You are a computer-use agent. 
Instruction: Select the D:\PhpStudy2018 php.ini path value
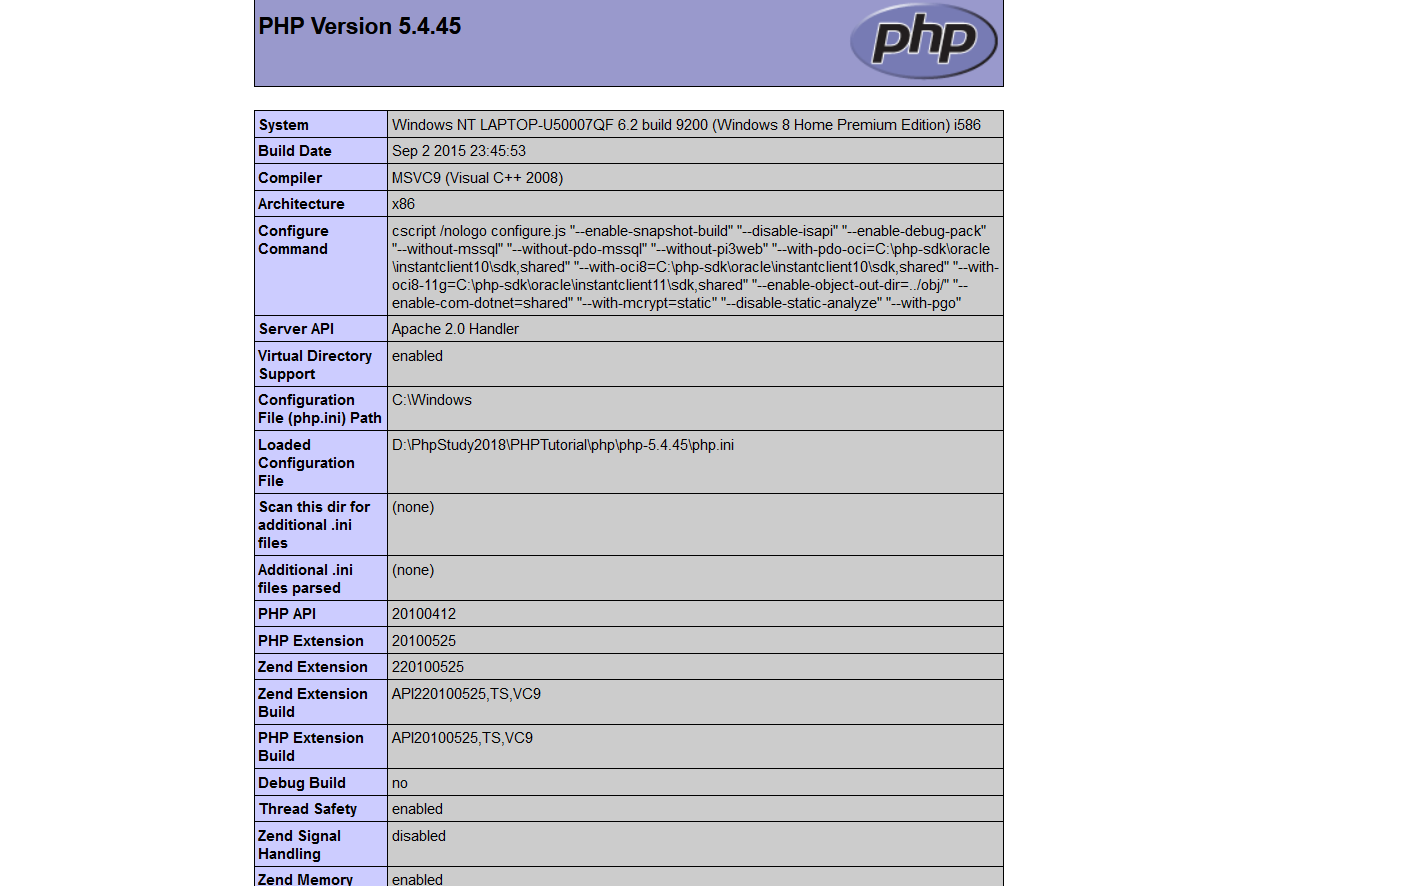[563, 445]
